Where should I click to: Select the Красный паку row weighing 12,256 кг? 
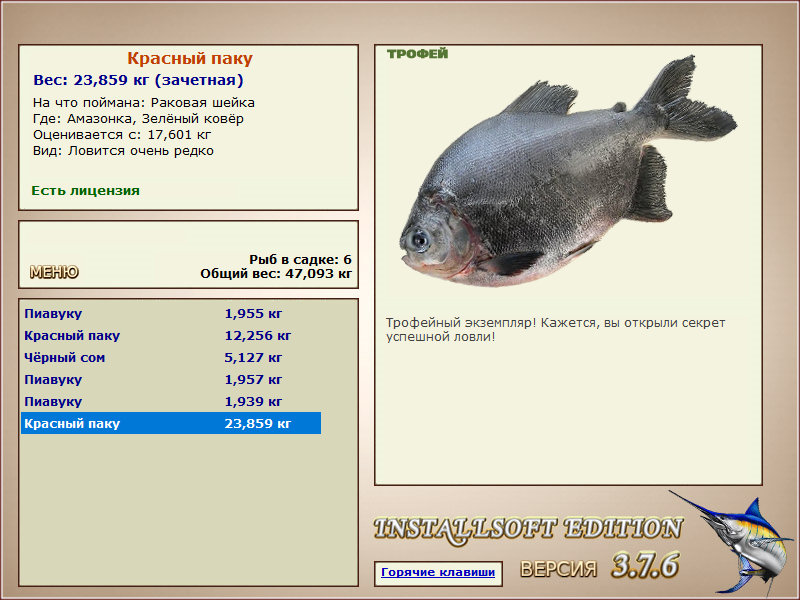pos(171,335)
